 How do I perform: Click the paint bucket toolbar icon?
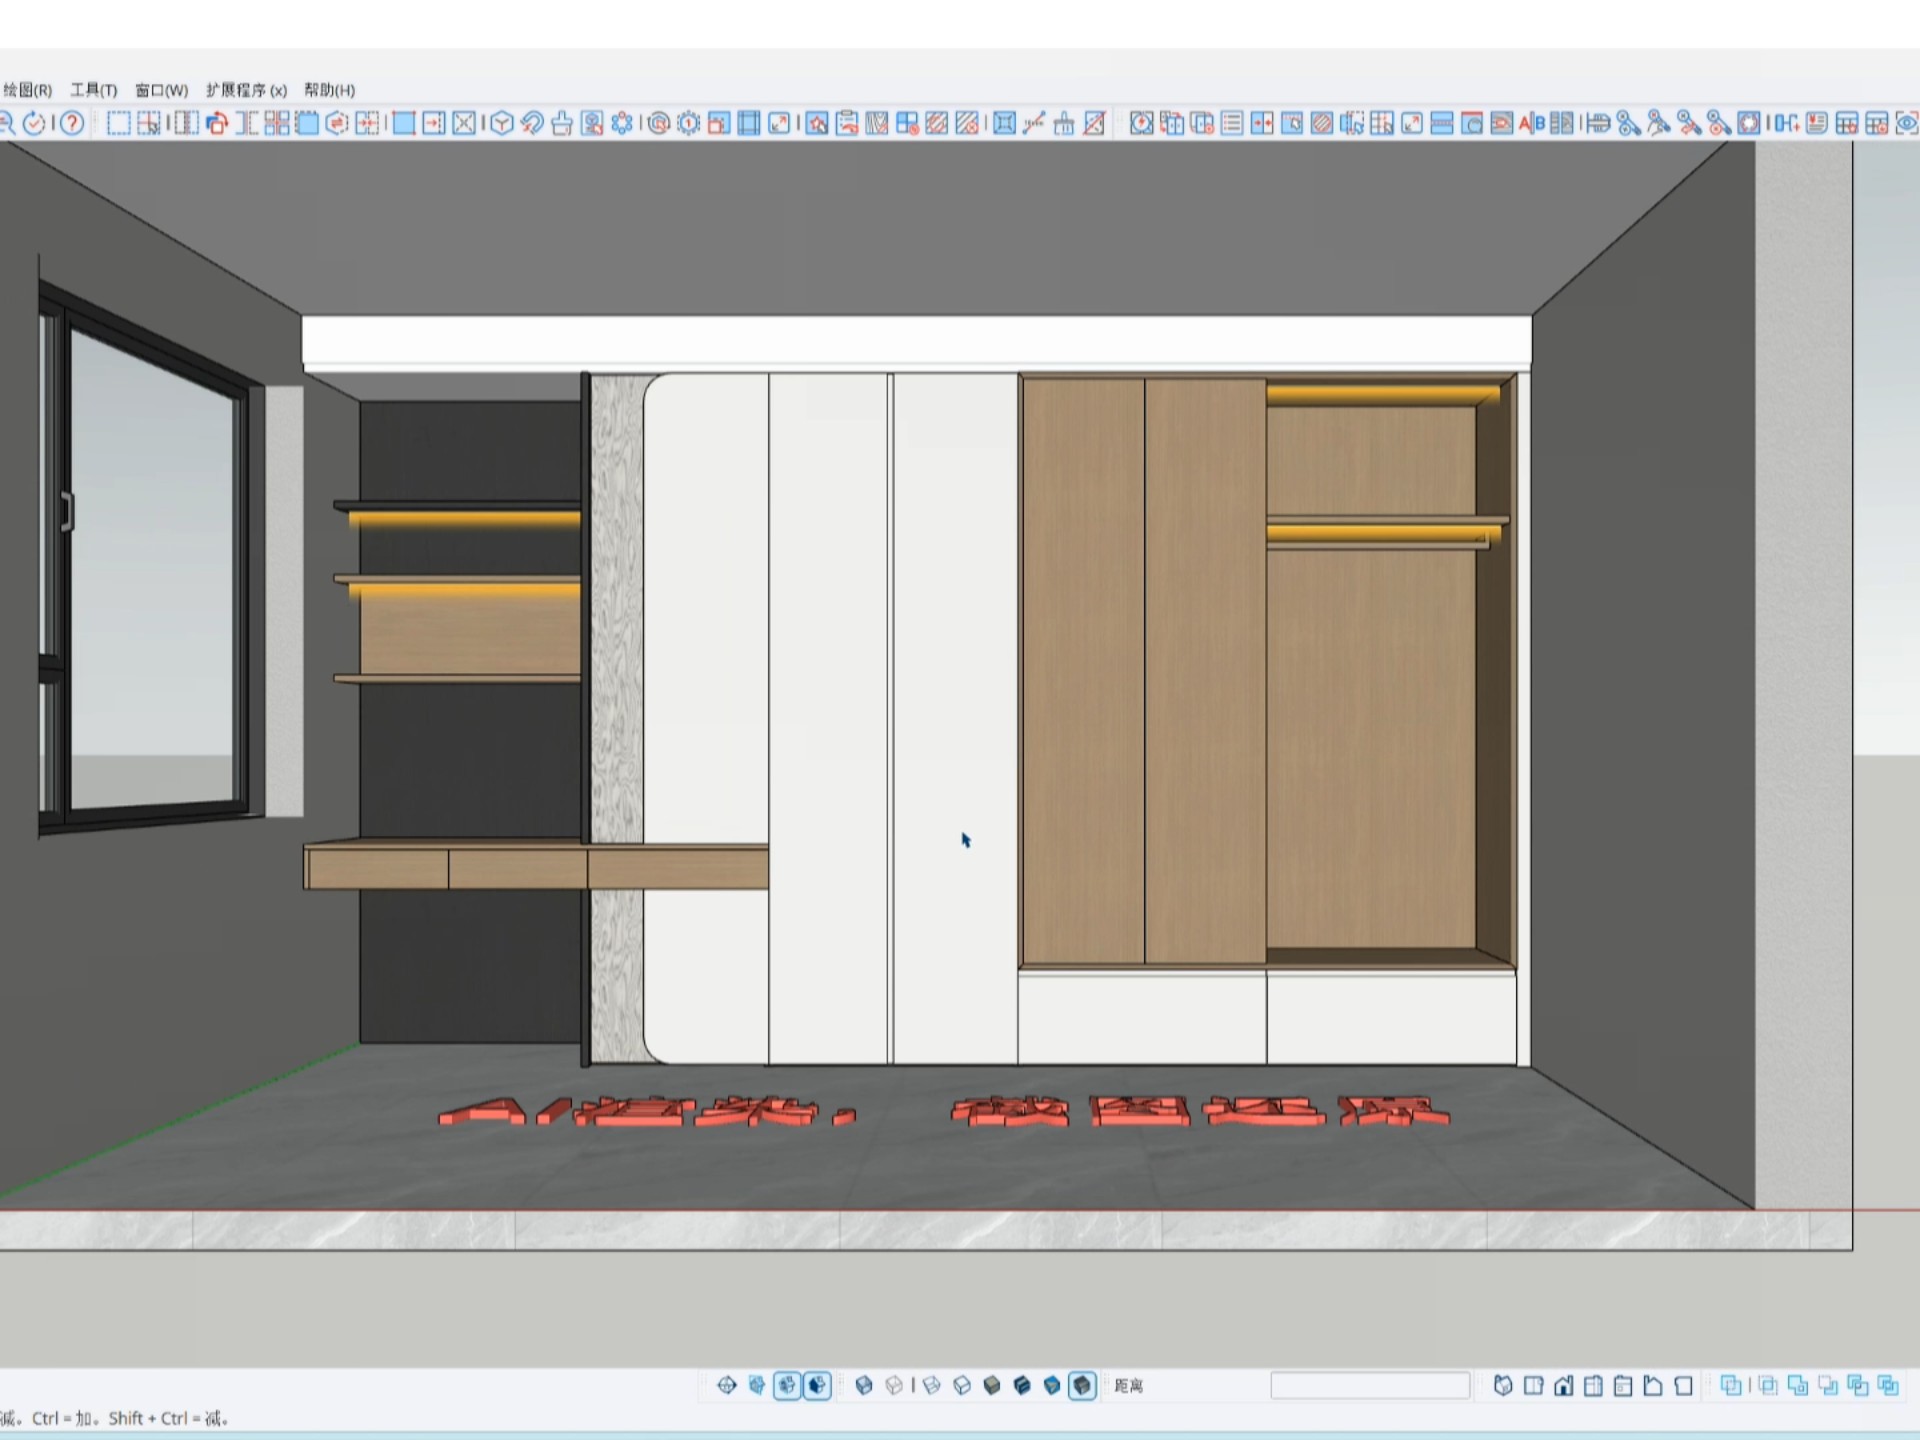[x=562, y=123]
